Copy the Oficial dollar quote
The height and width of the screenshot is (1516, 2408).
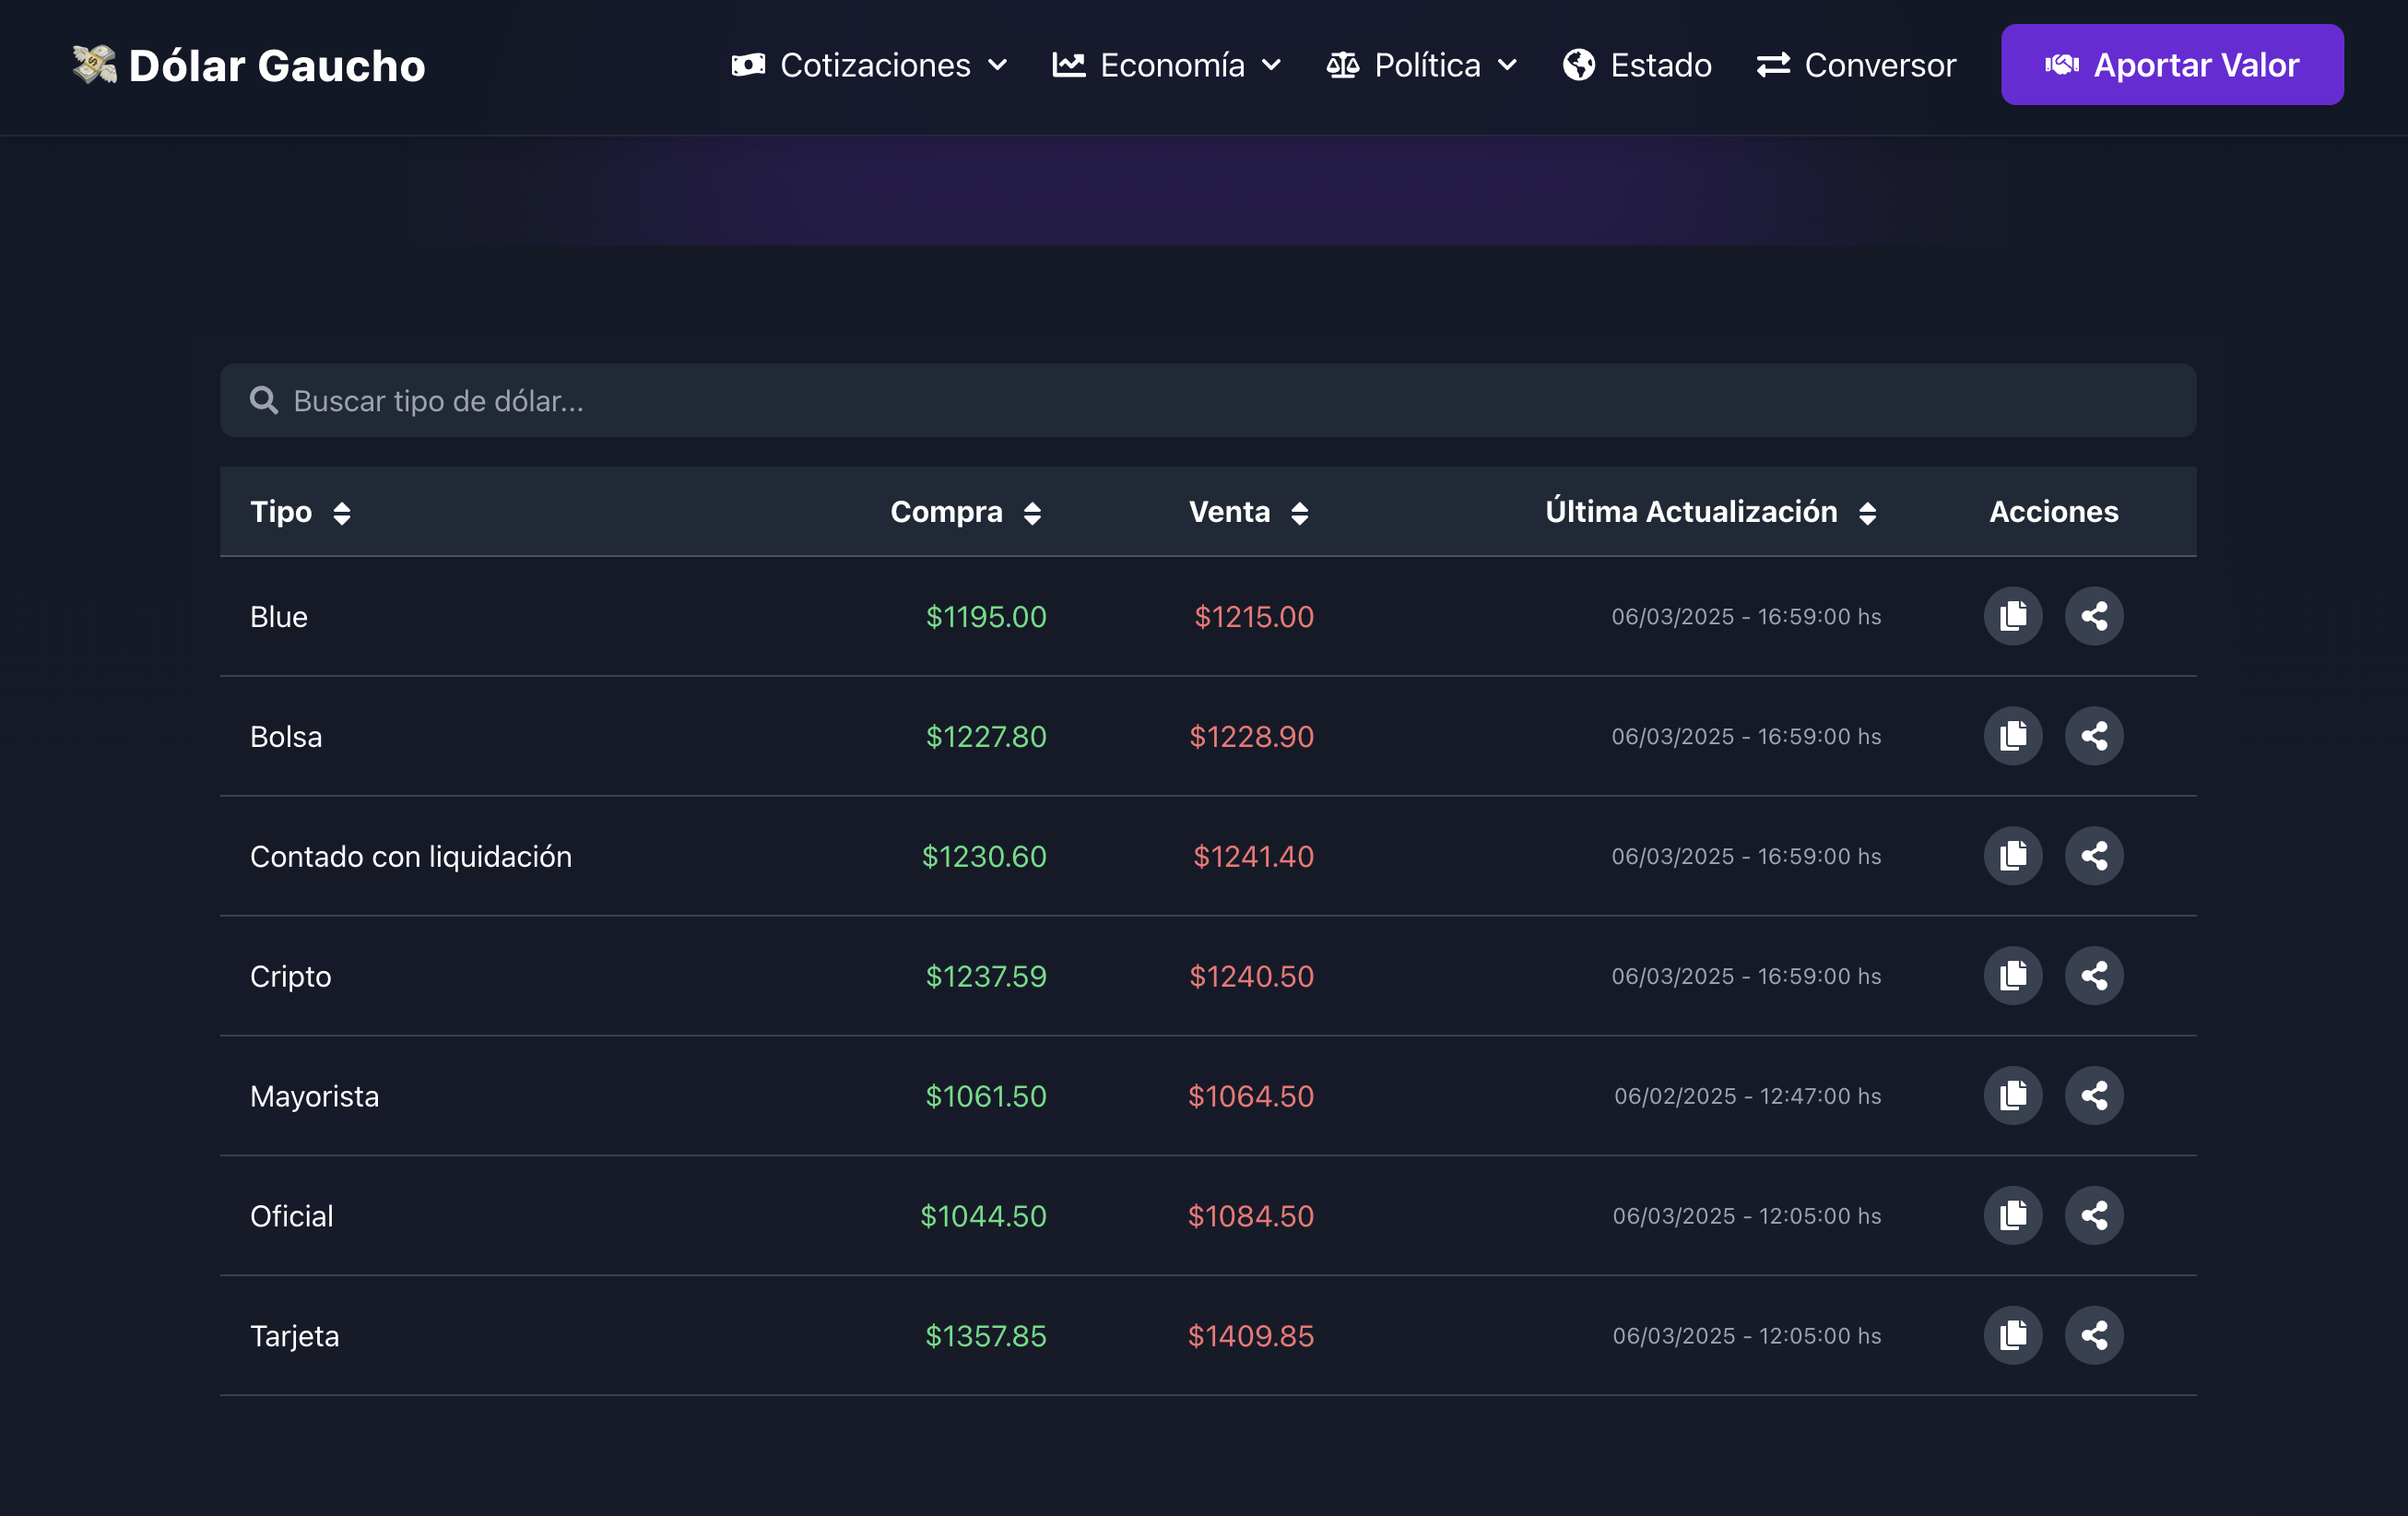click(2013, 1216)
